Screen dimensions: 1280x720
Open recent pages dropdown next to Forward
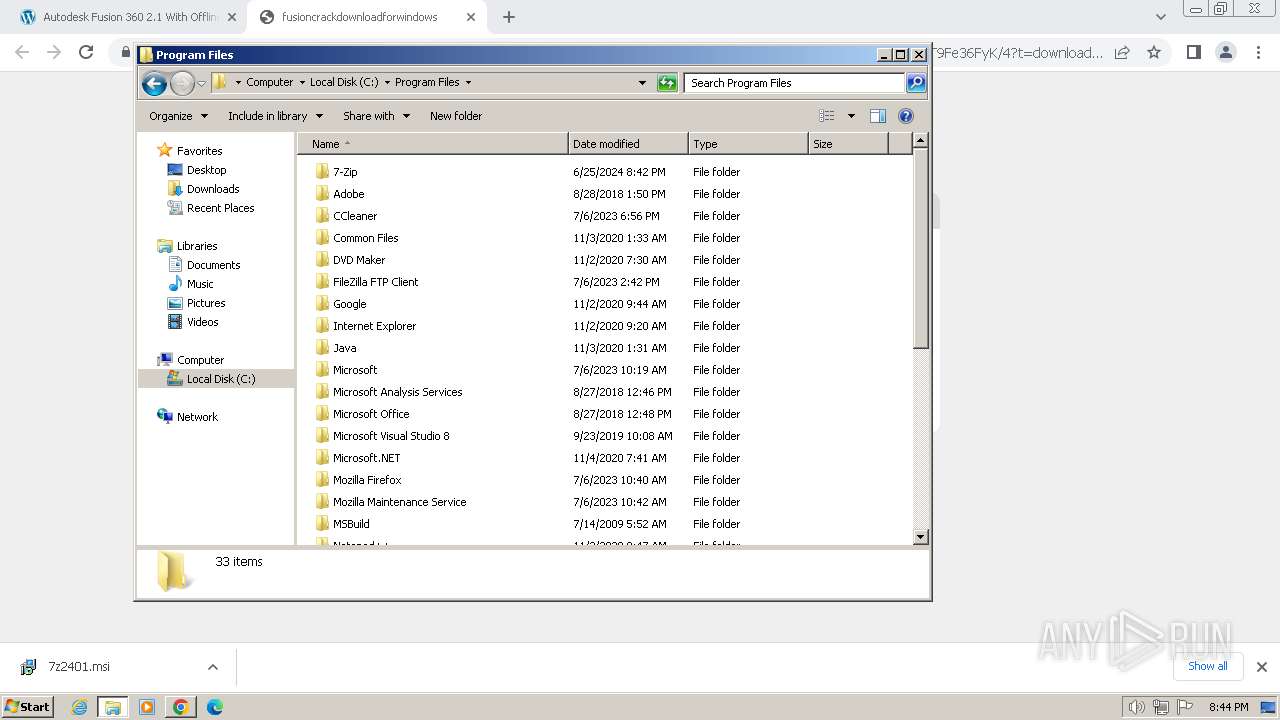pos(201,84)
